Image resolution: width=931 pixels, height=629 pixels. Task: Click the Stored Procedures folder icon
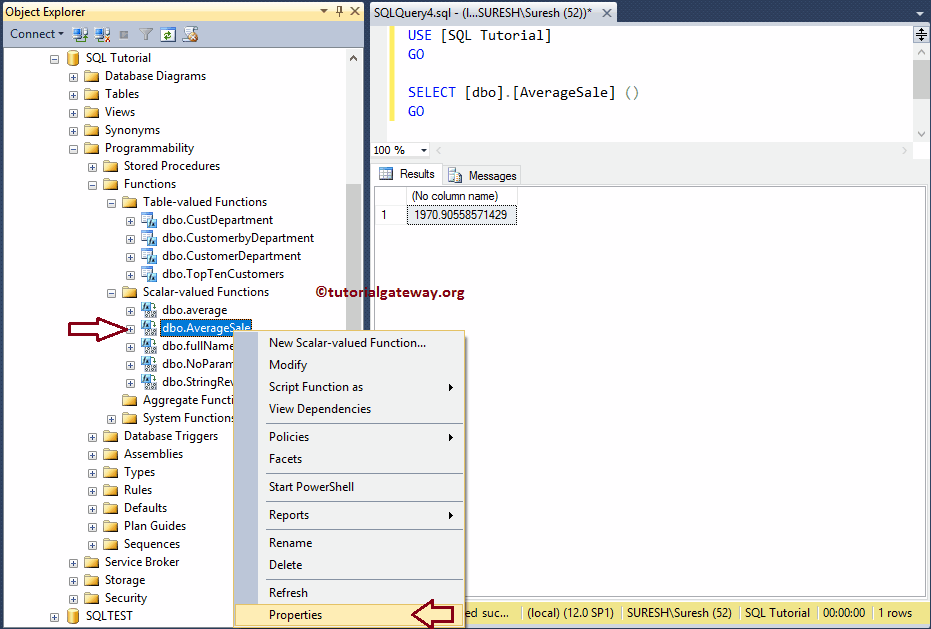click(110, 166)
